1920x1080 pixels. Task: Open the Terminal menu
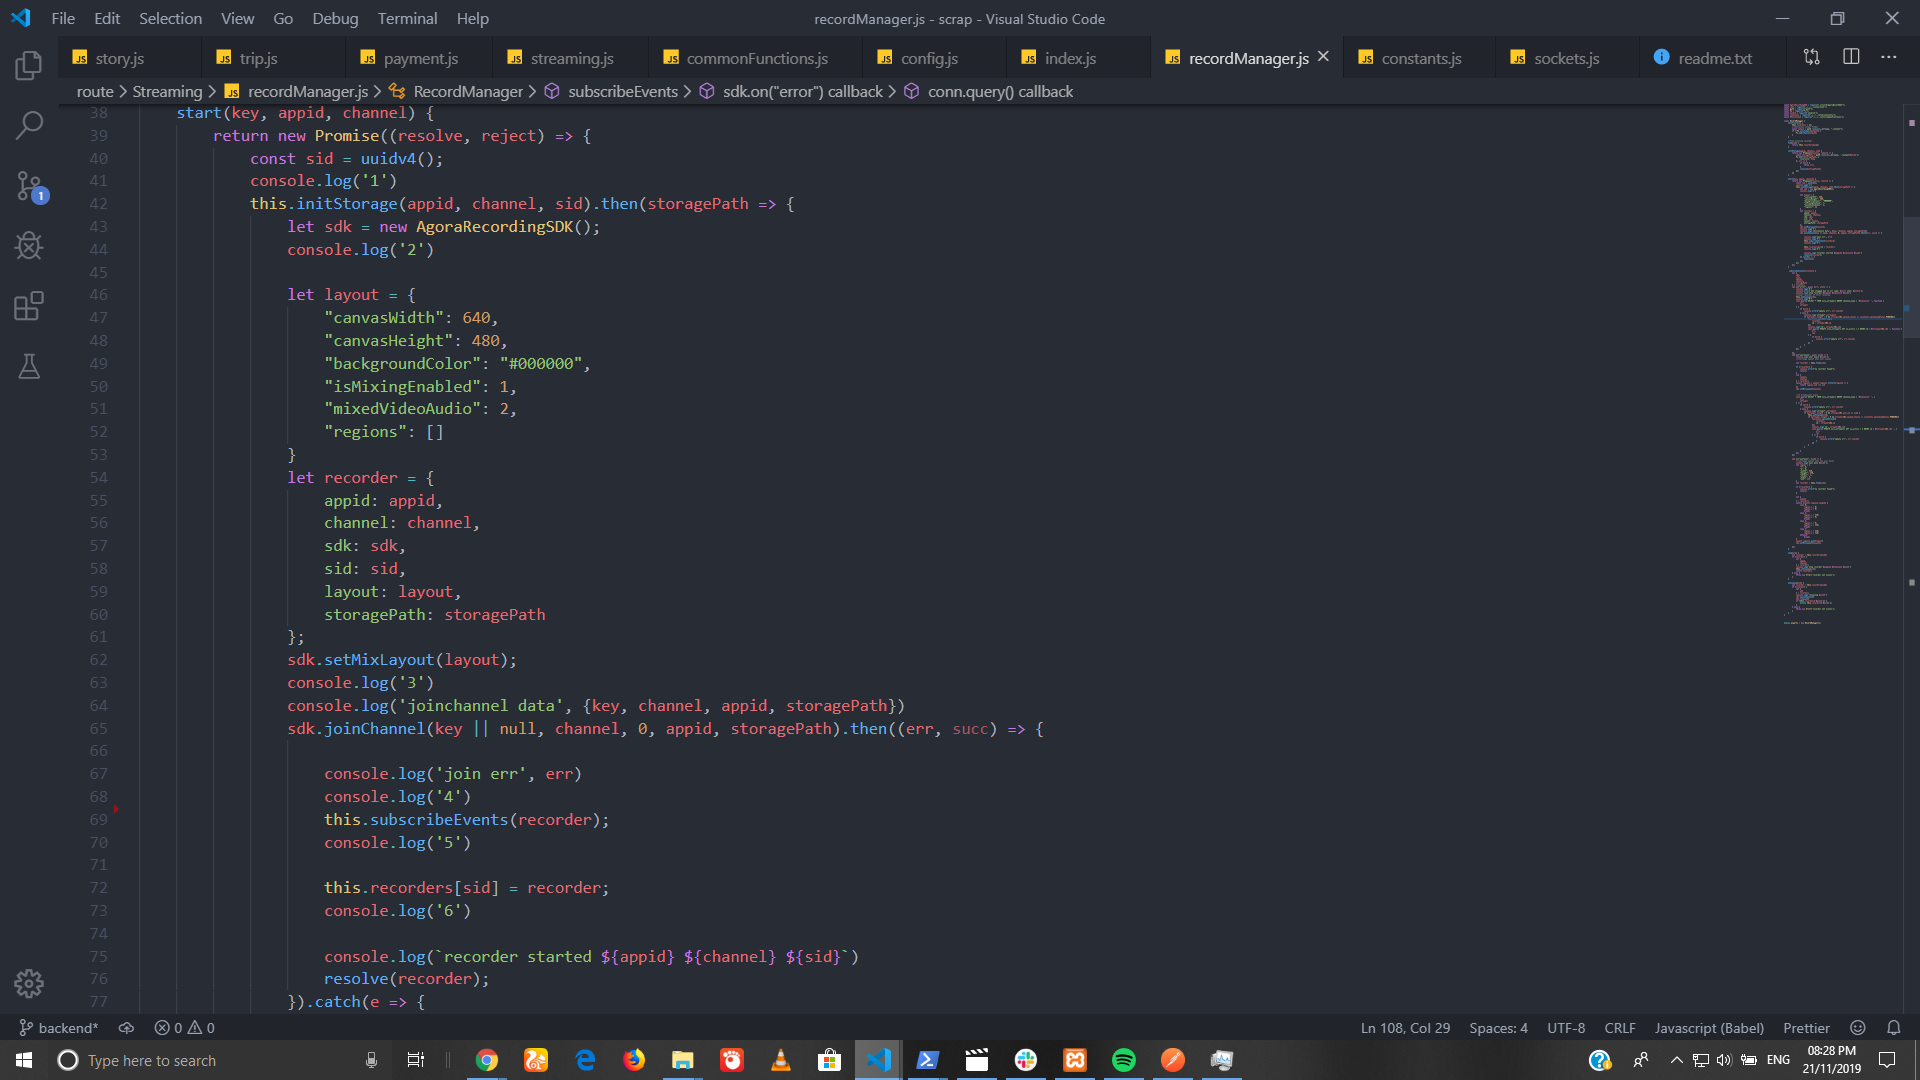point(406,18)
